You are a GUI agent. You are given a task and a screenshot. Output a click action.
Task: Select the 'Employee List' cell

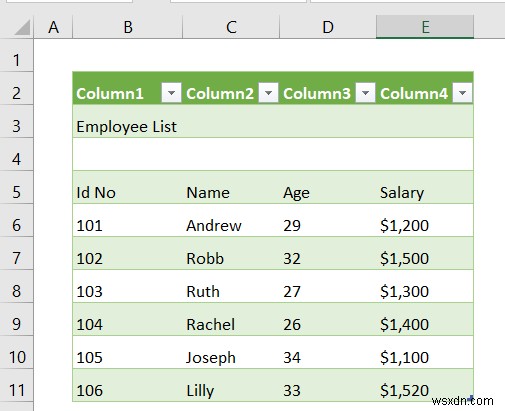128,121
